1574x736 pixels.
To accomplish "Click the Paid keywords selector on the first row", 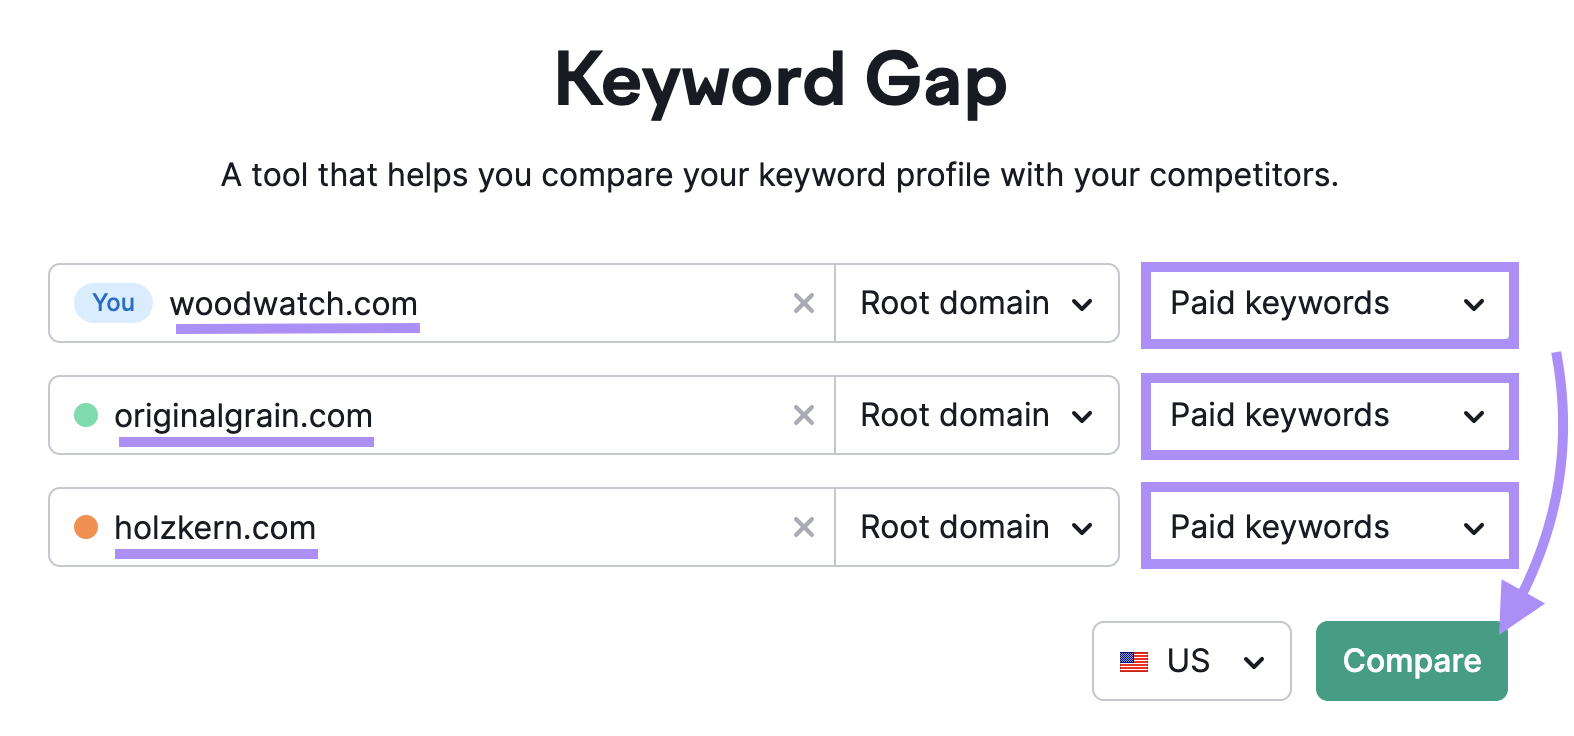I will tap(1328, 303).
